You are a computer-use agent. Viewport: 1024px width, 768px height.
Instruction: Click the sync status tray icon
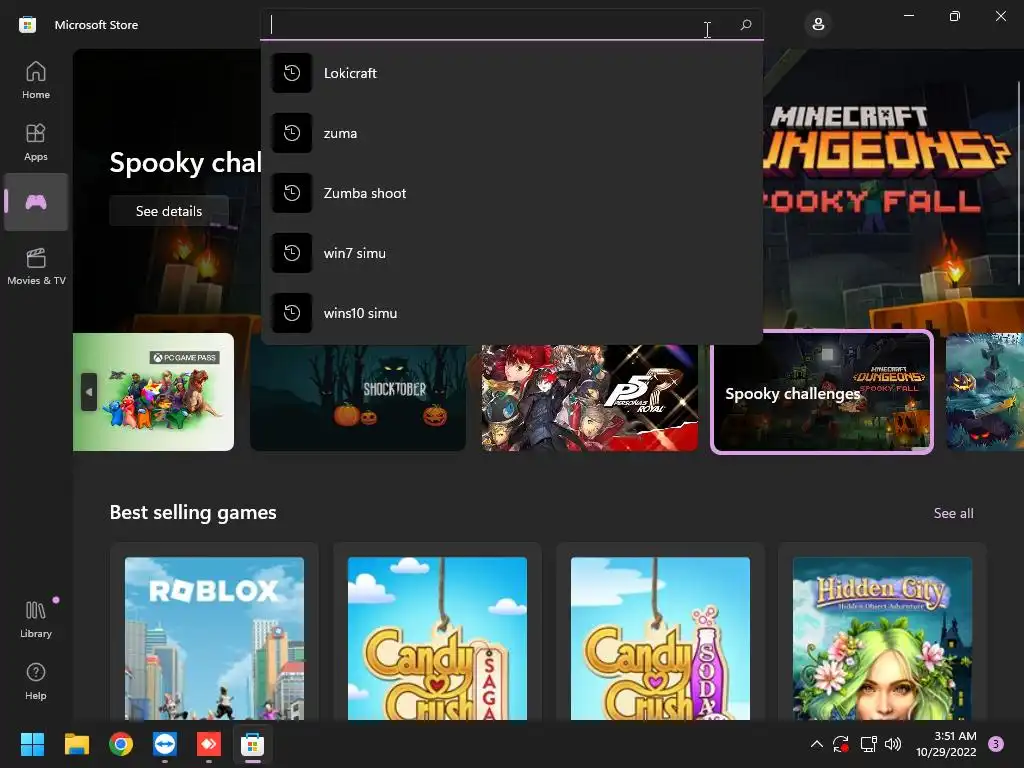[840, 744]
